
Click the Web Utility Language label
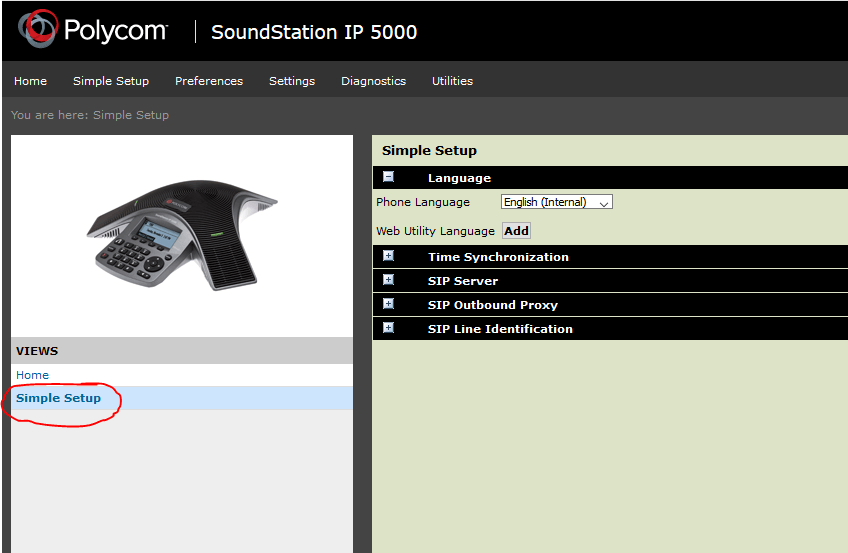(435, 231)
